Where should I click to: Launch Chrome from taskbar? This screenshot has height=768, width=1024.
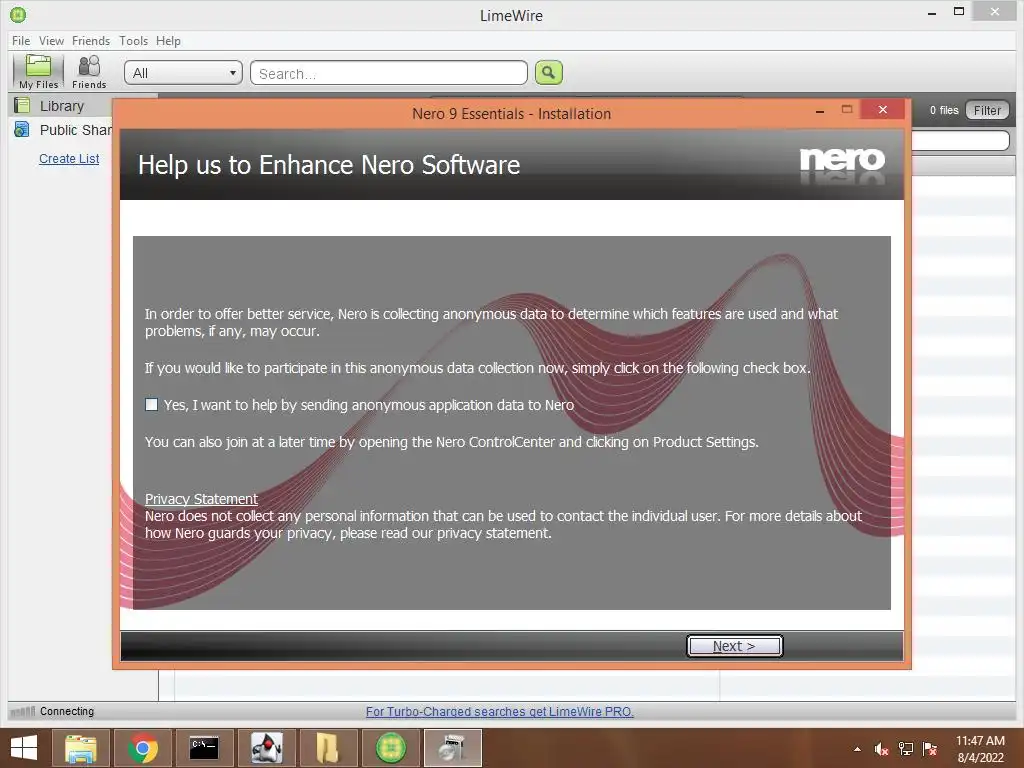click(x=142, y=748)
